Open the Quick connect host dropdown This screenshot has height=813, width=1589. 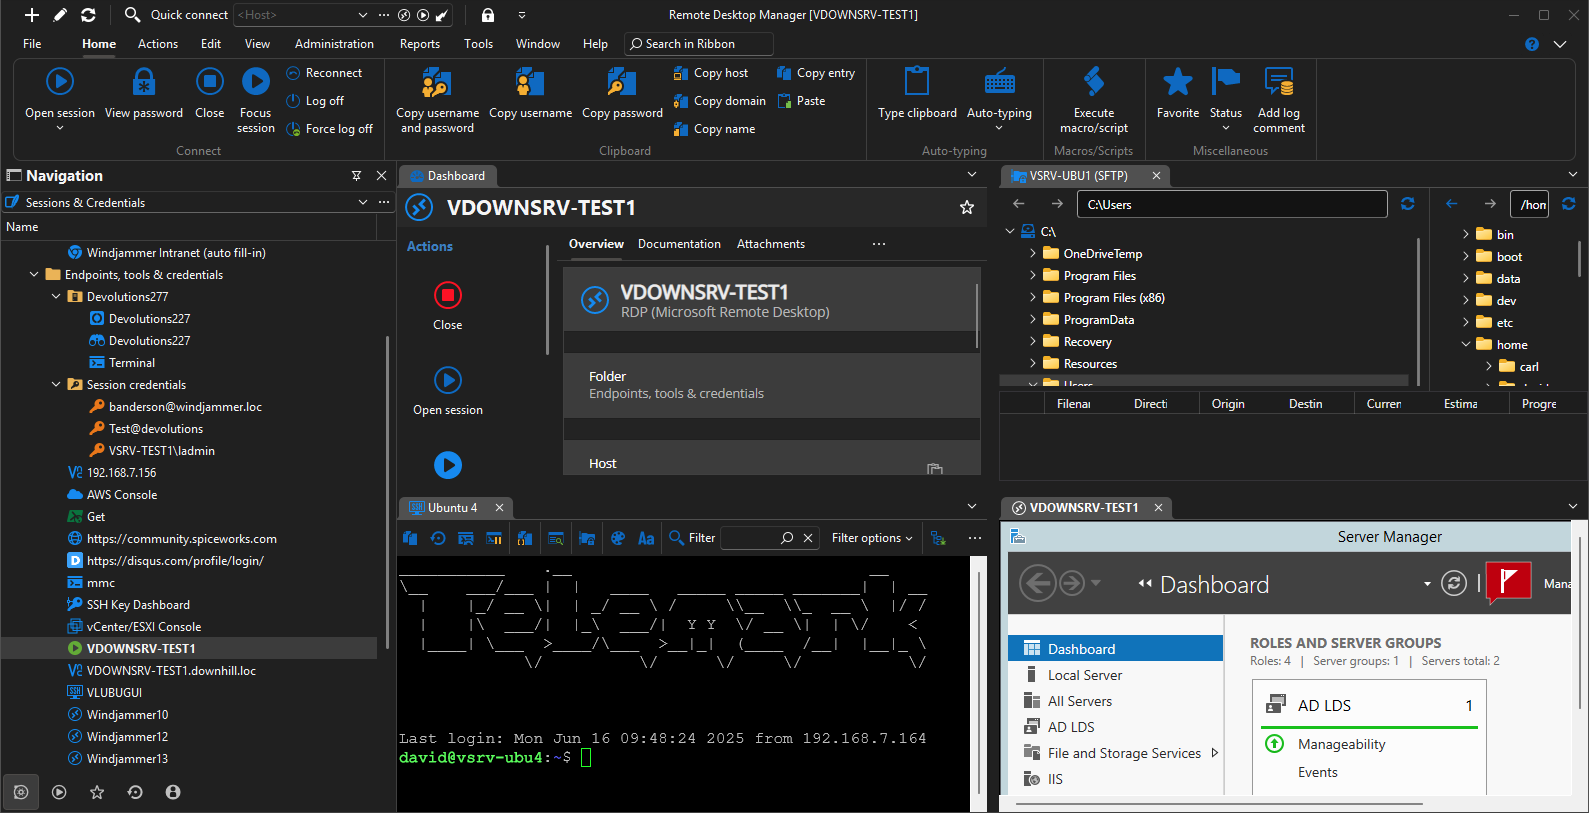pos(362,15)
